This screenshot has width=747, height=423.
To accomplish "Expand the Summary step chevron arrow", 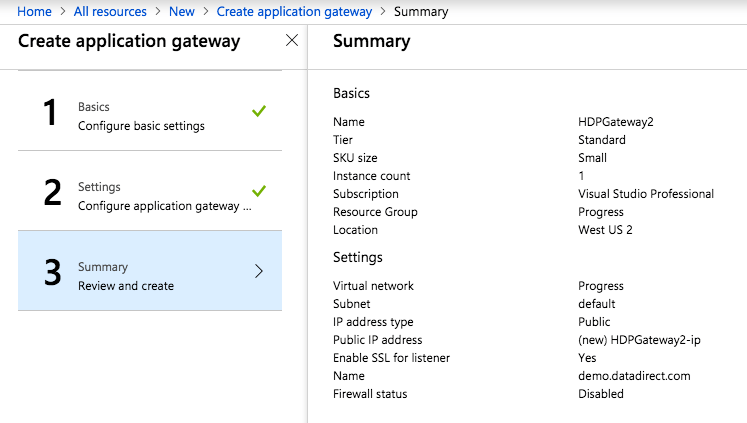I will click(x=259, y=271).
